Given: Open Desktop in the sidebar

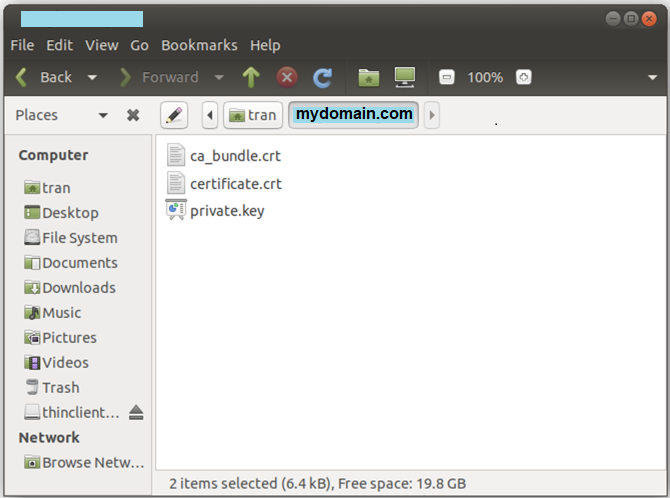Looking at the screenshot, I should pos(62,212).
